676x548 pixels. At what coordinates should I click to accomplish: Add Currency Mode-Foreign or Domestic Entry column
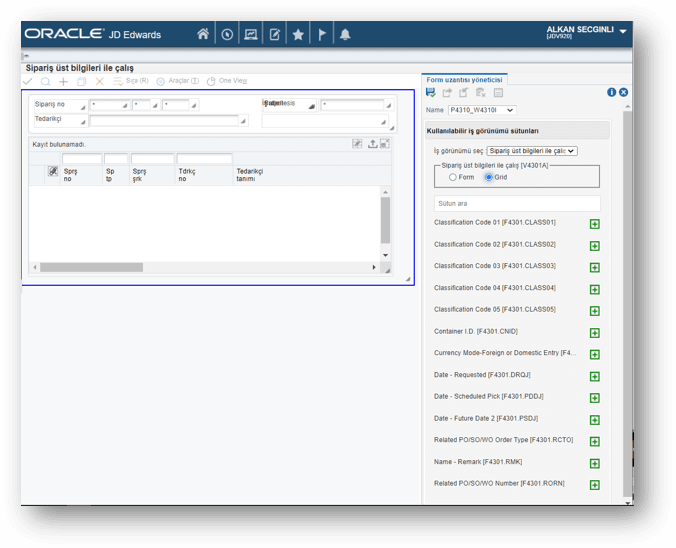(x=595, y=354)
